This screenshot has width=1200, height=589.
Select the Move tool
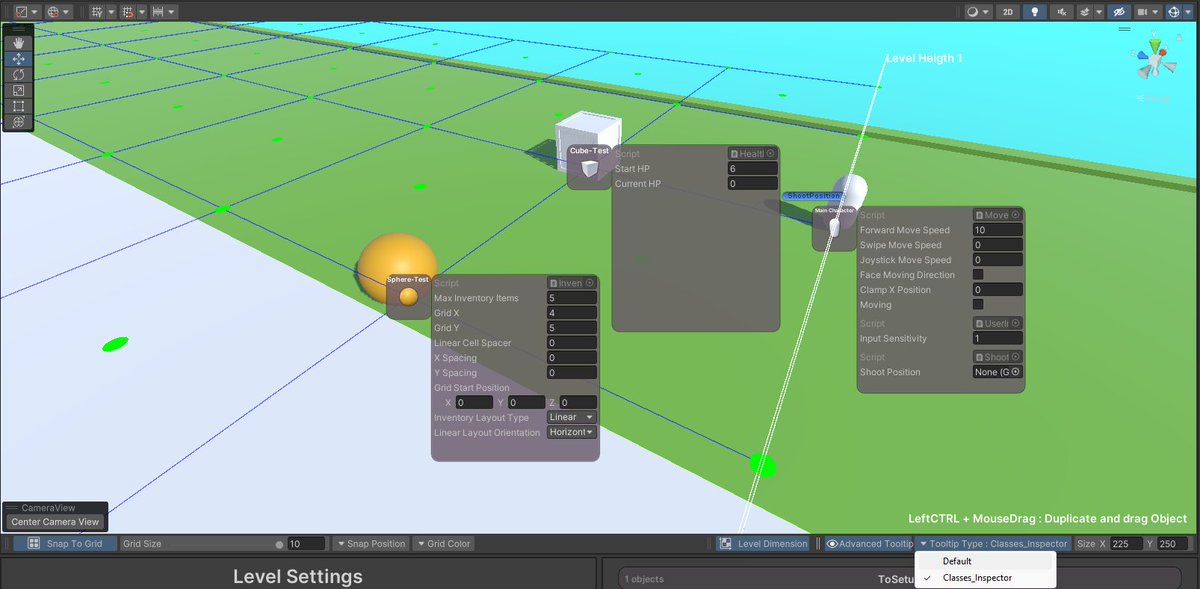click(19, 58)
